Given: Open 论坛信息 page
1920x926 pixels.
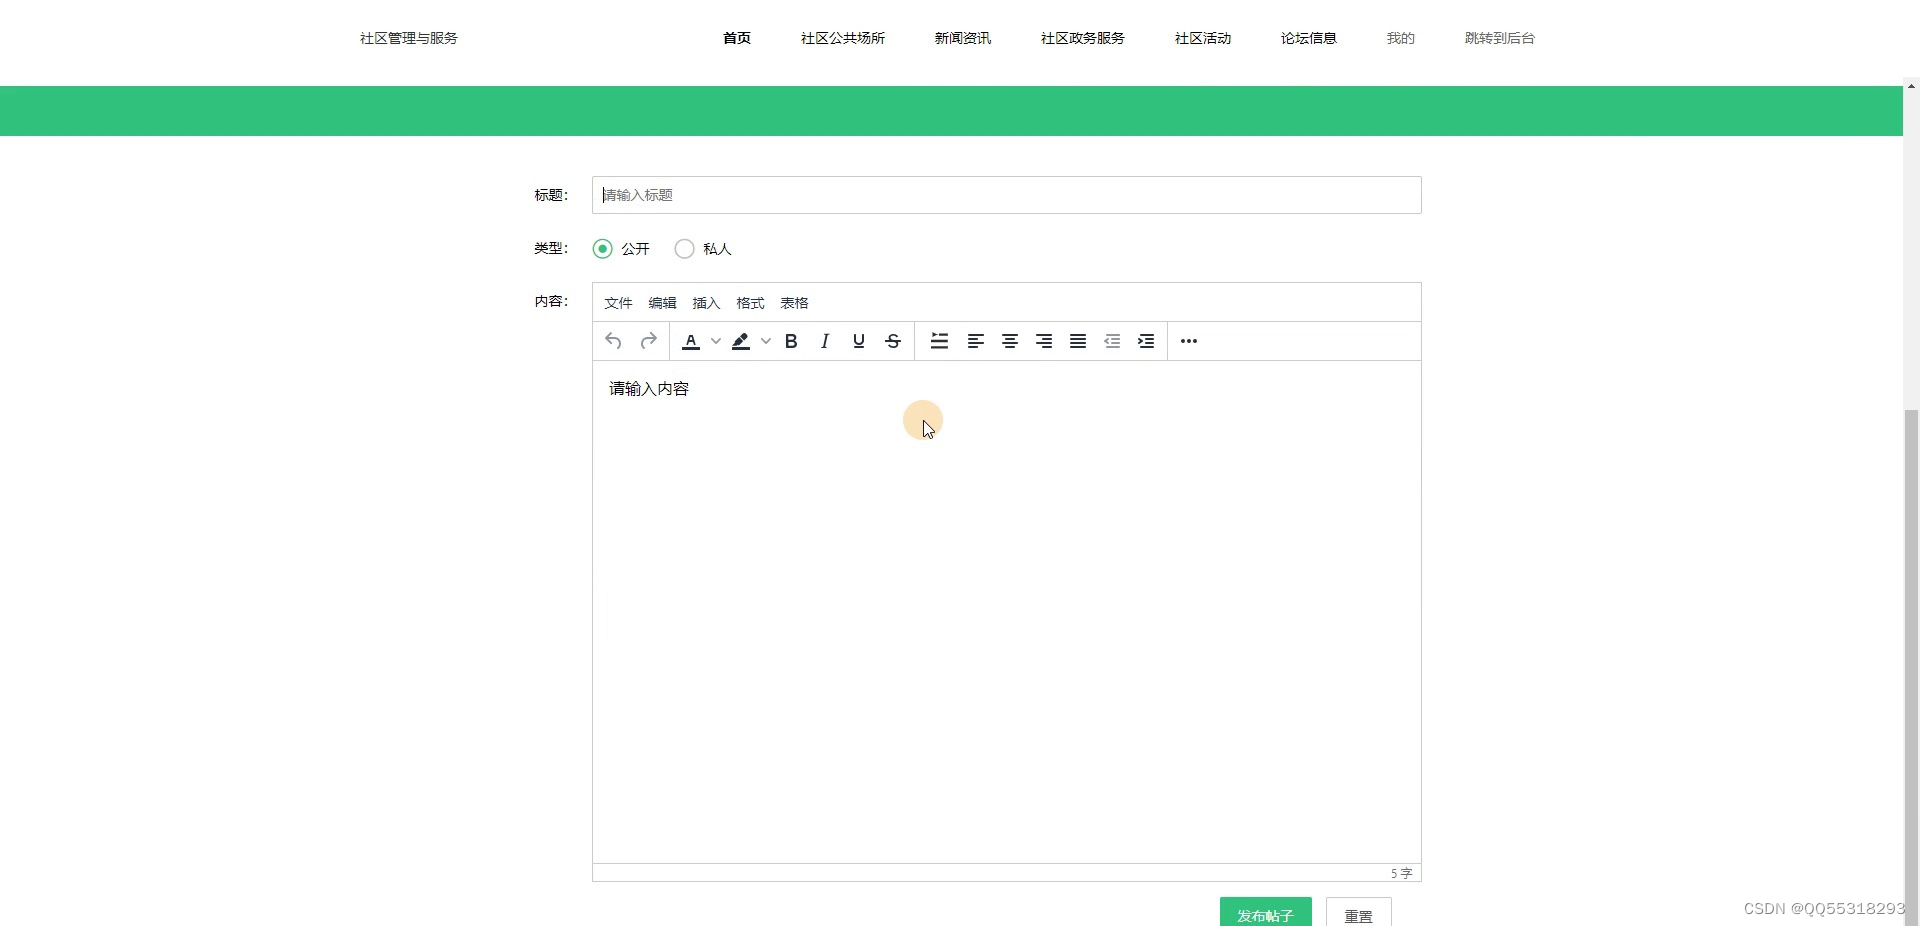Looking at the screenshot, I should 1309,38.
